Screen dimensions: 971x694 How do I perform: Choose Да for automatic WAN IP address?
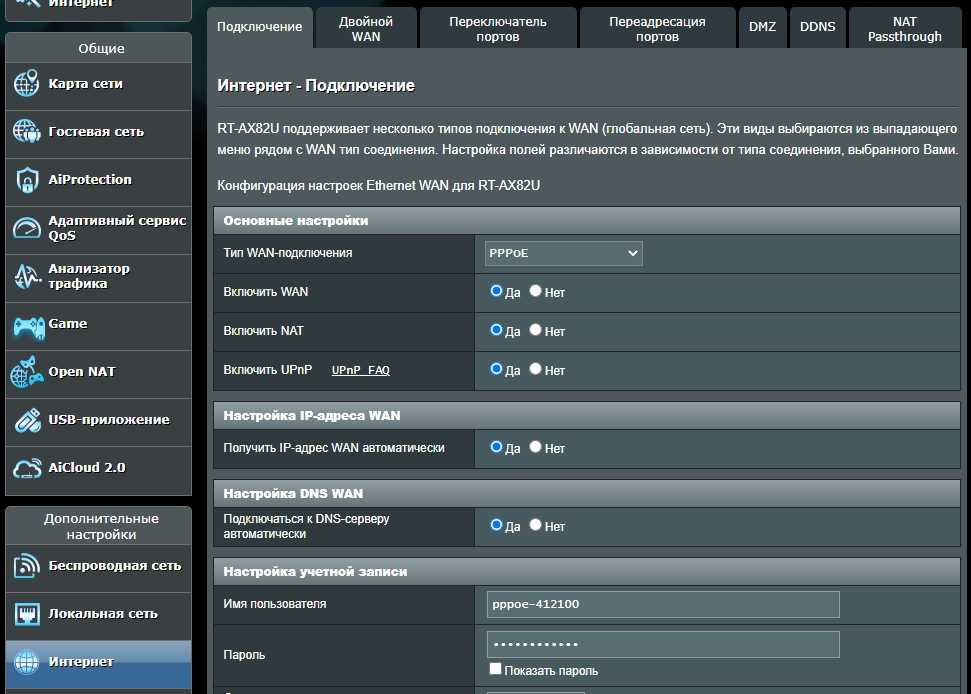(496, 446)
